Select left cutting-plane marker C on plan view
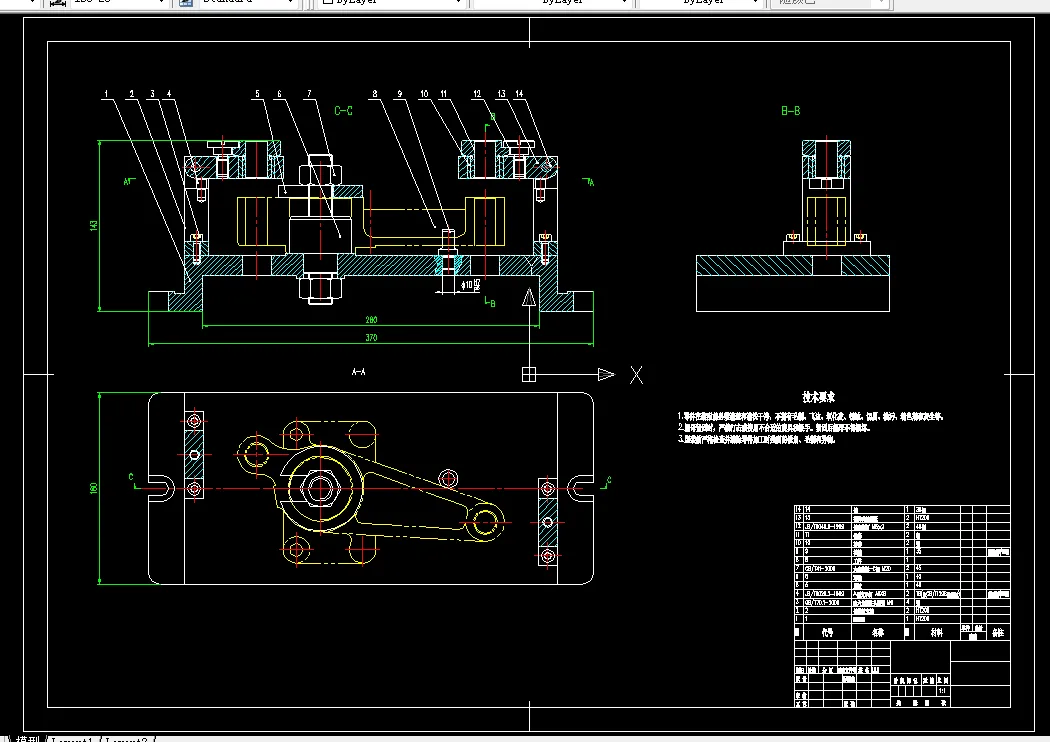The image size is (1050, 742). click(x=133, y=480)
